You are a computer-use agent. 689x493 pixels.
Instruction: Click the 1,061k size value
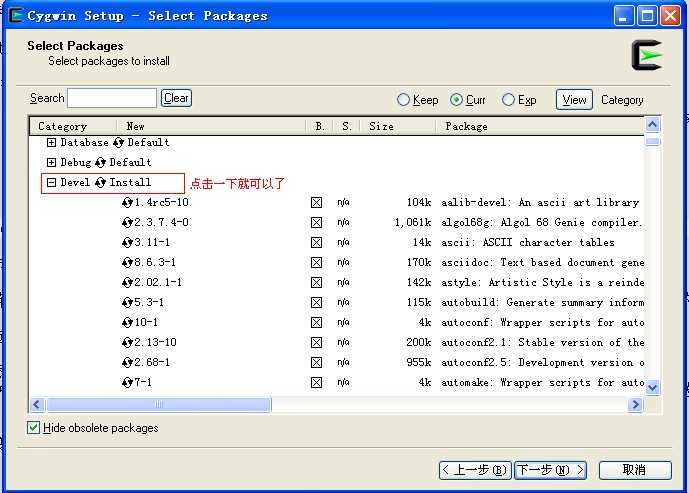pos(413,223)
